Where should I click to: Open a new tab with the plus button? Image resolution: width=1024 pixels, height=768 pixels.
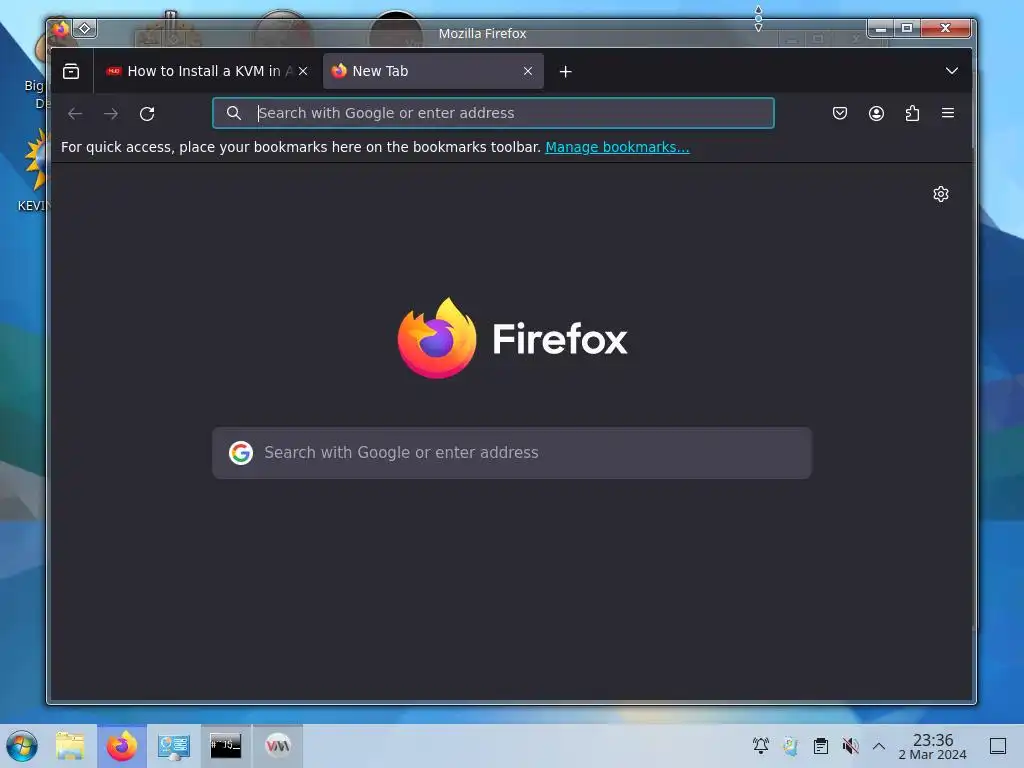tap(566, 72)
